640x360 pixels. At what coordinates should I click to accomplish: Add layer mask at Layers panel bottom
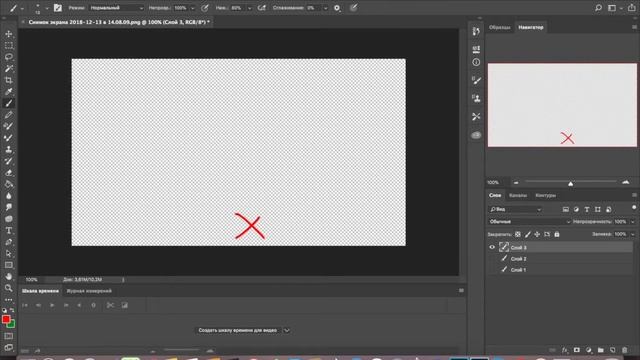pyautogui.click(x=576, y=350)
